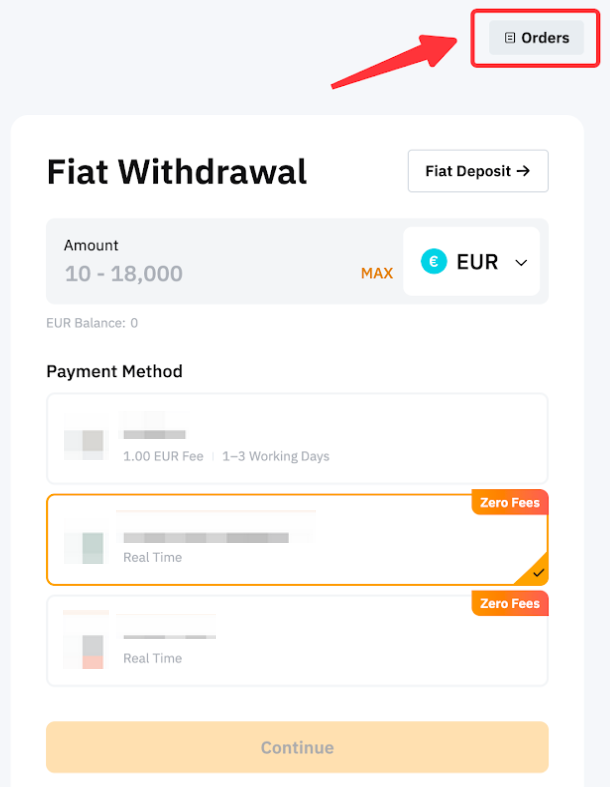The height and width of the screenshot is (788, 610).
Task: Click the arrow in Fiat Deposit
Action: (x=522, y=171)
